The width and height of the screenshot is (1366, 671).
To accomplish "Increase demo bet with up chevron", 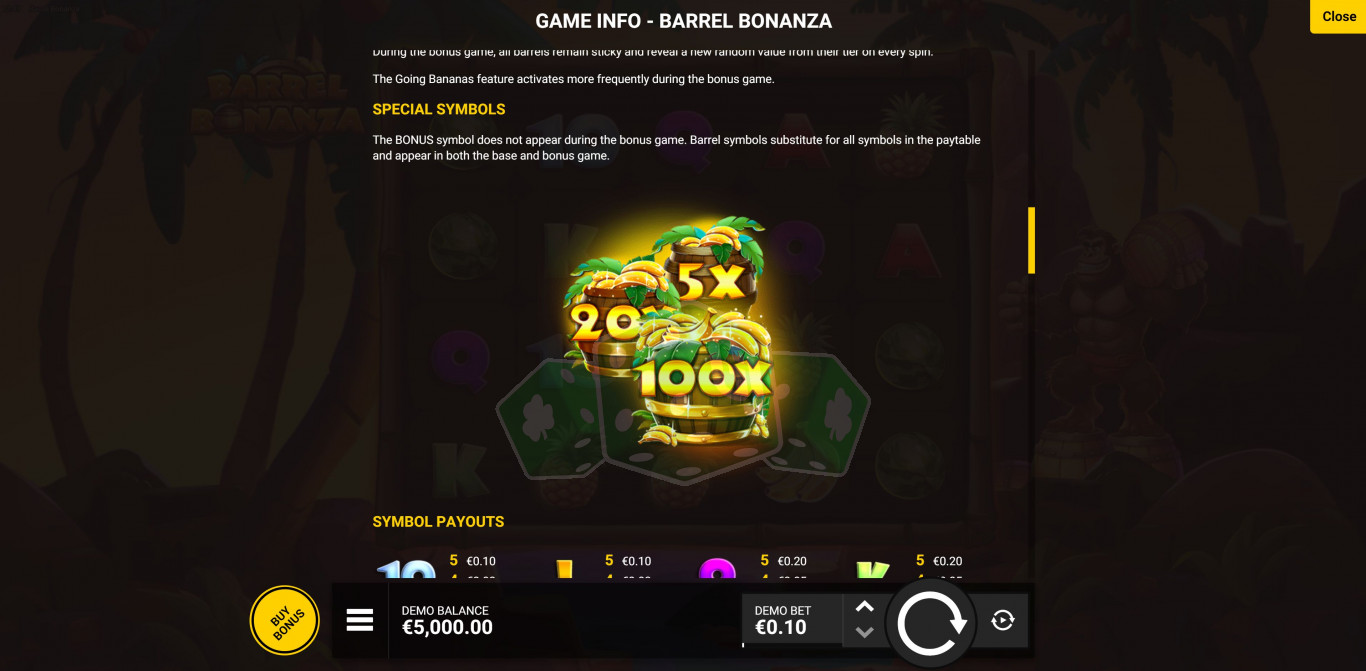I will point(865,607).
